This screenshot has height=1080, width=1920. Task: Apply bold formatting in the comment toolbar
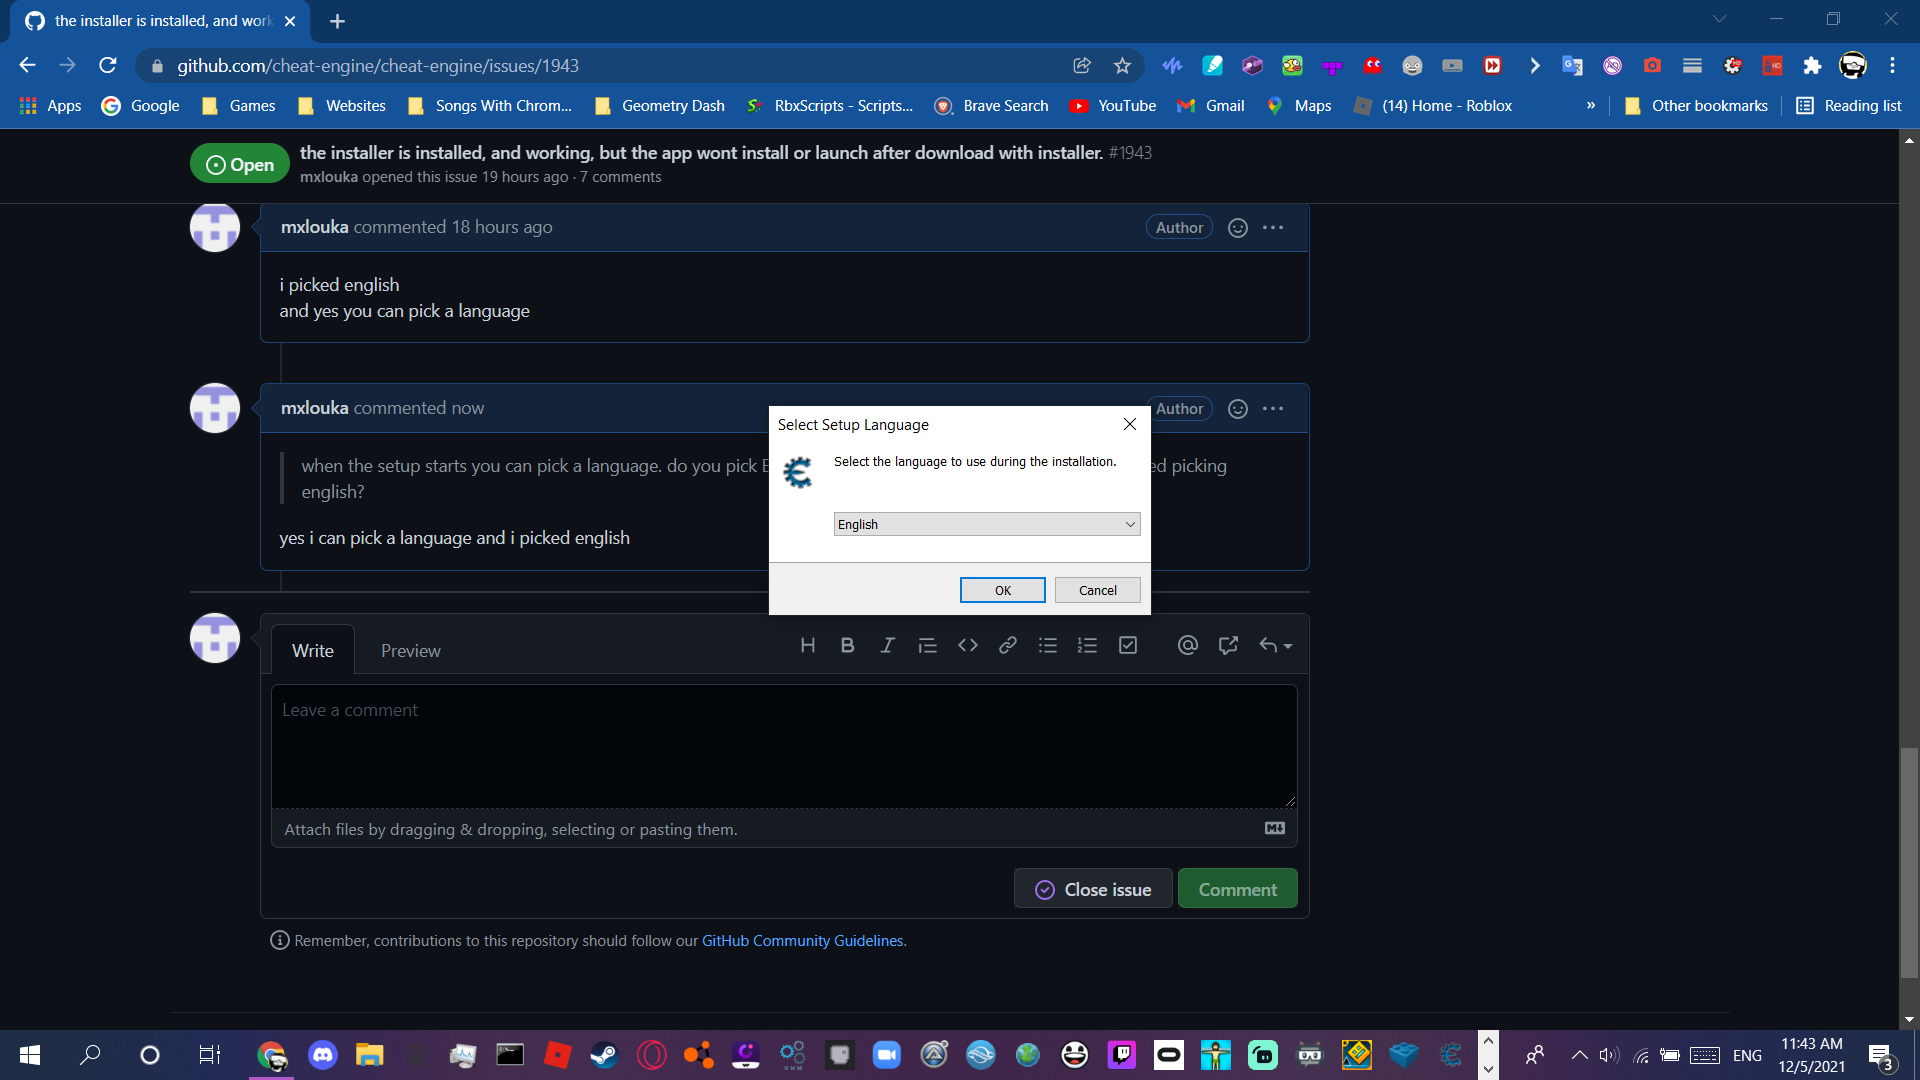point(847,645)
